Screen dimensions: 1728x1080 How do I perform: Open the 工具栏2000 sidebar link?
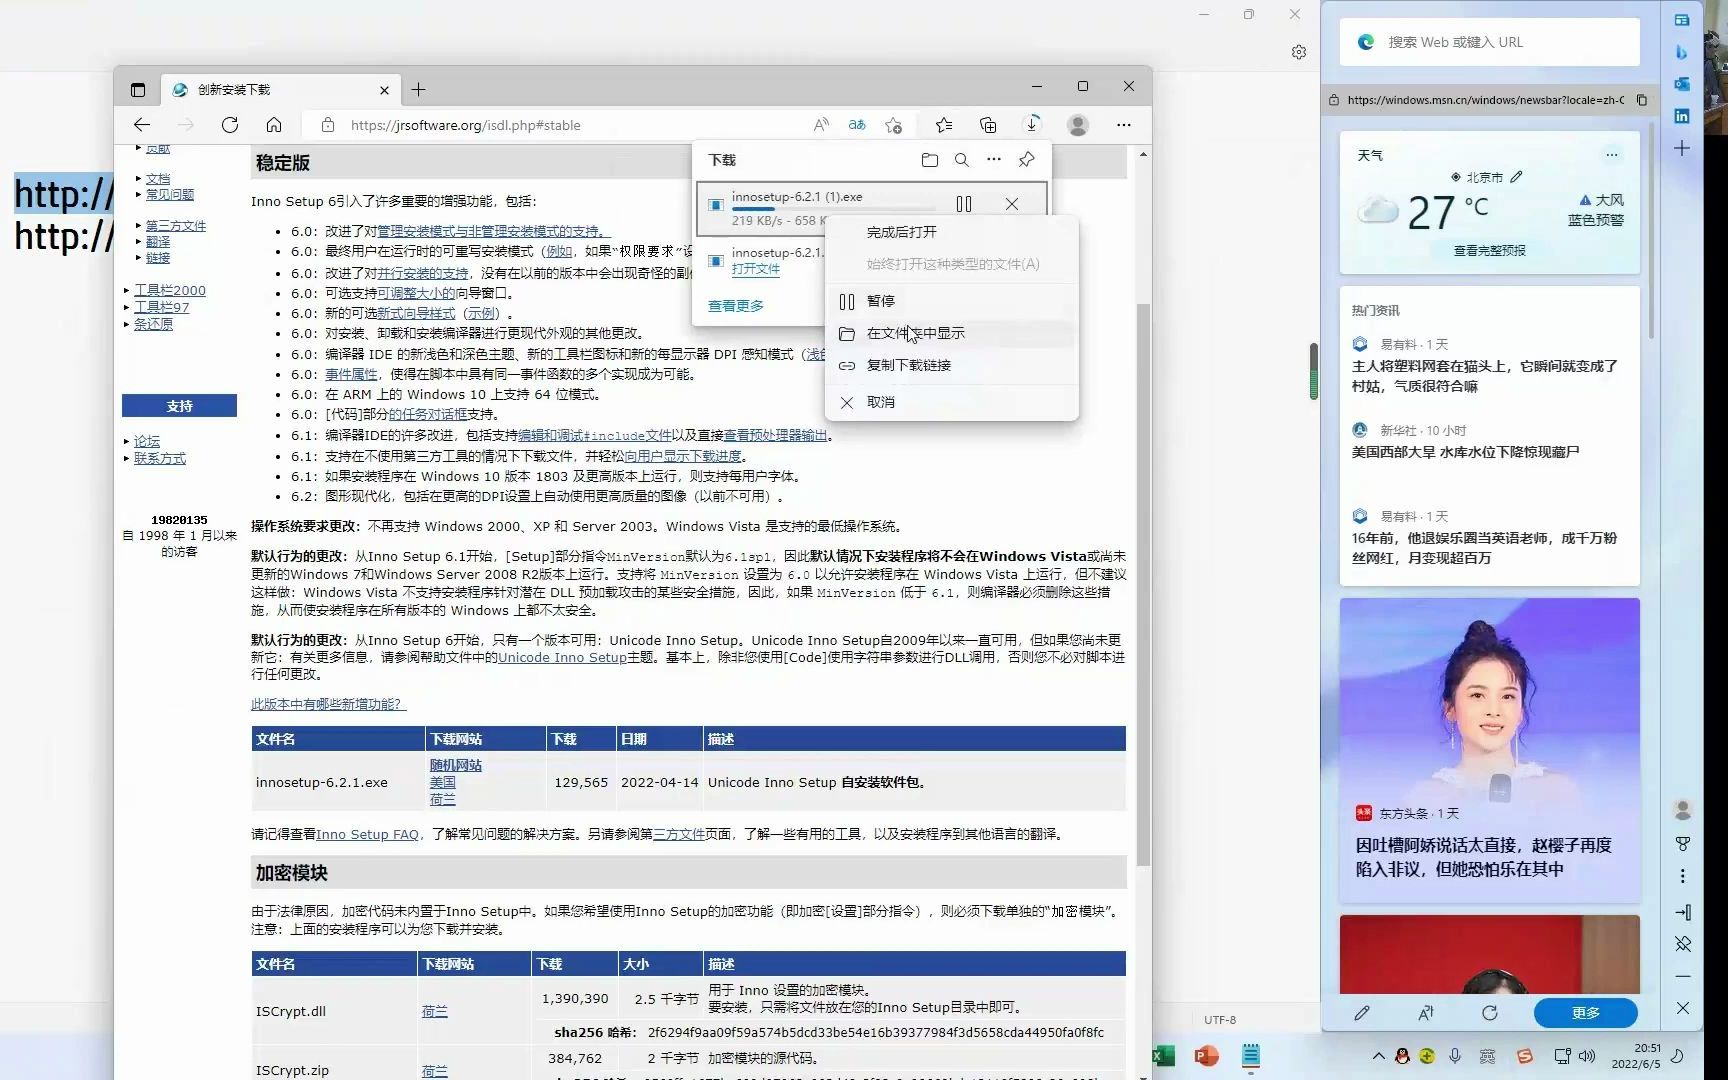pyautogui.click(x=170, y=290)
